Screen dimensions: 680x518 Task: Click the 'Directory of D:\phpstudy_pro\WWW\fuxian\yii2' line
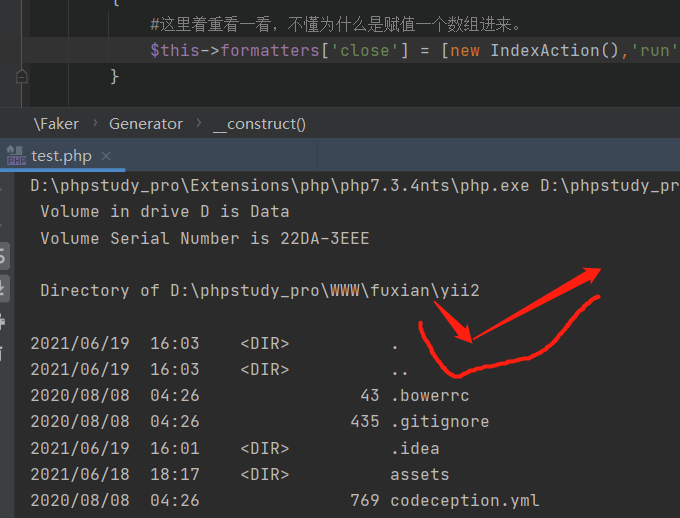tap(260, 291)
